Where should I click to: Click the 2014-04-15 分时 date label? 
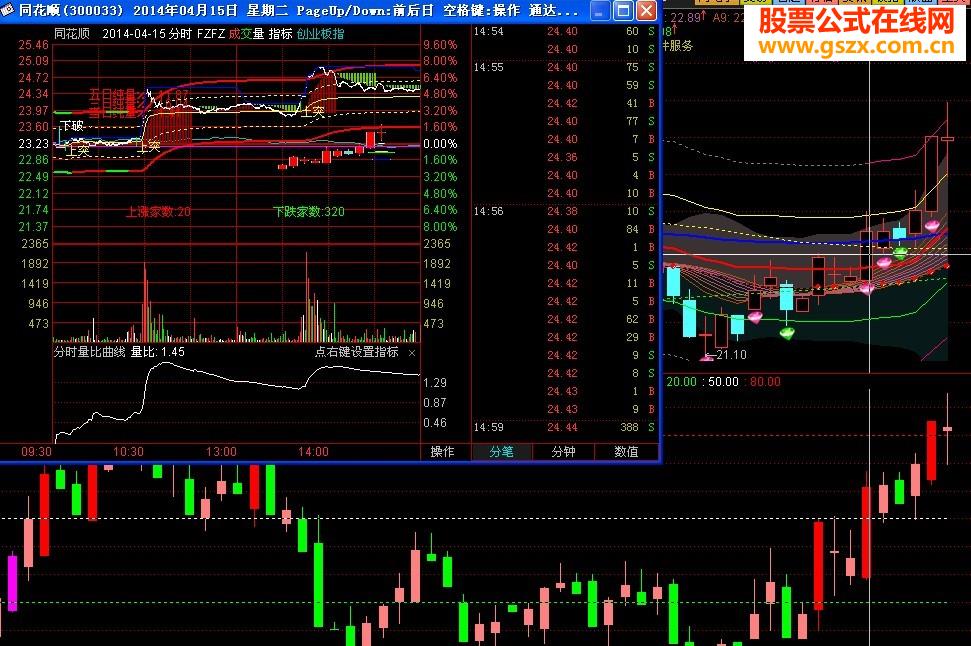[x=148, y=33]
